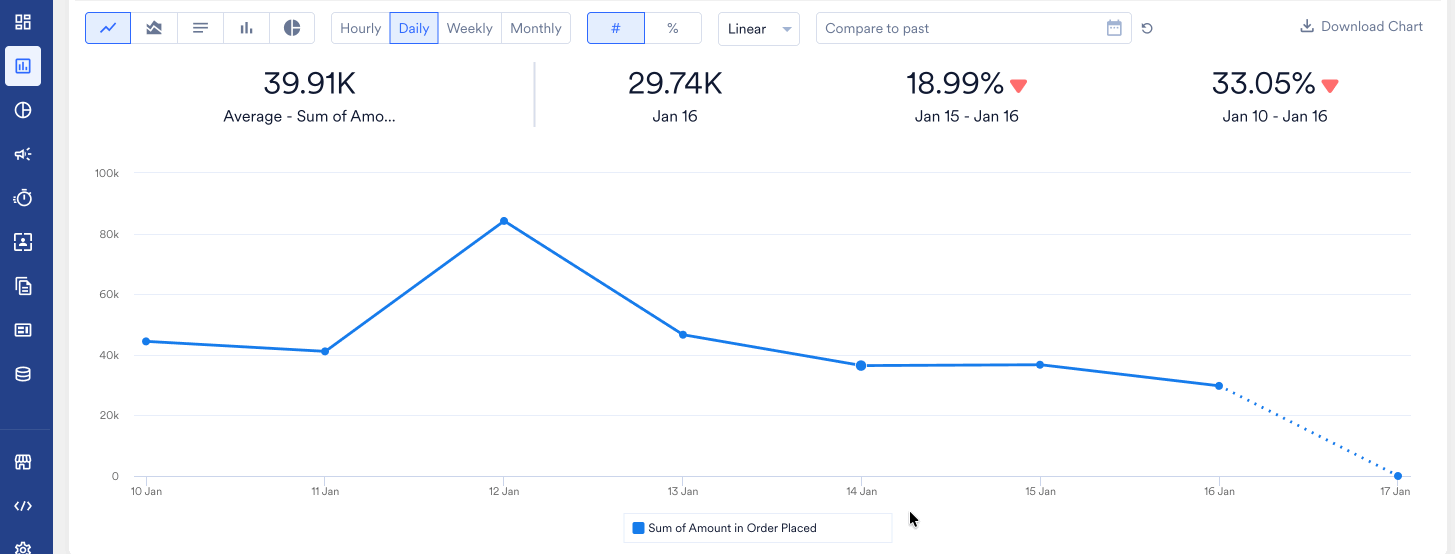Switch chart to area chart view
Image resolution: width=1455 pixels, height=554 pixels.
tap(154, 28)
